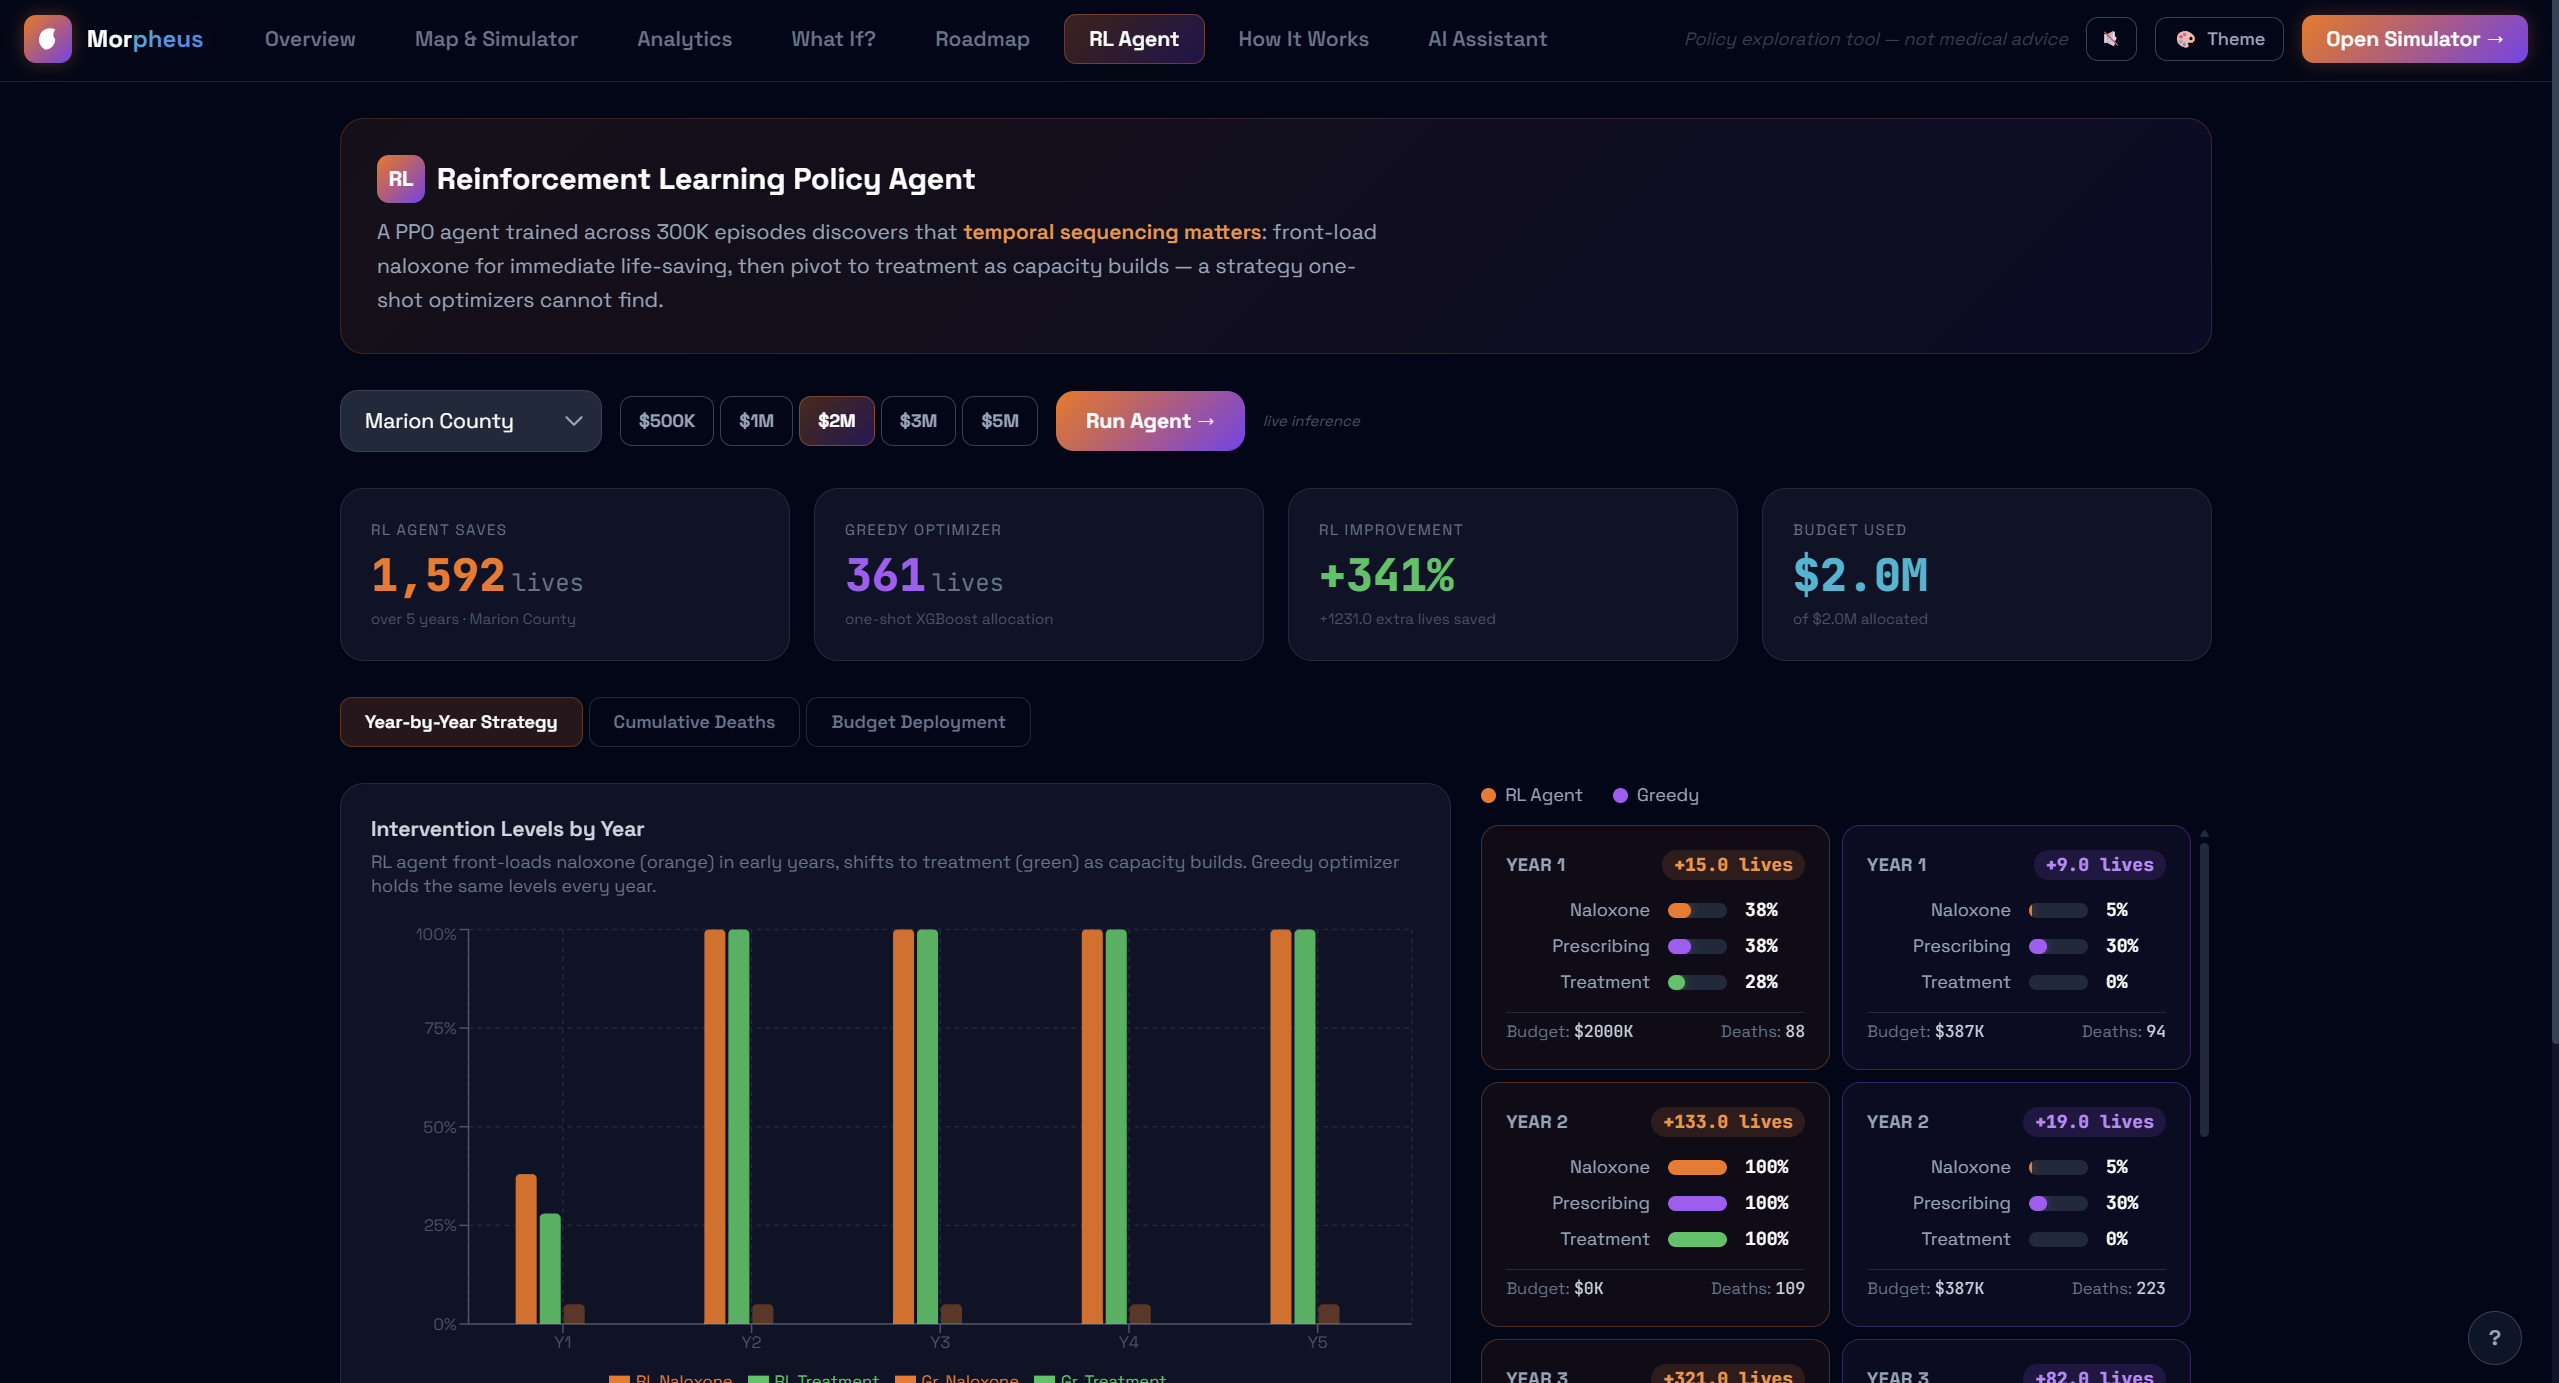This screenshot has width=2559, height=1383.
Task: Click the Morpheus logo icon
Action: [47, 39]
